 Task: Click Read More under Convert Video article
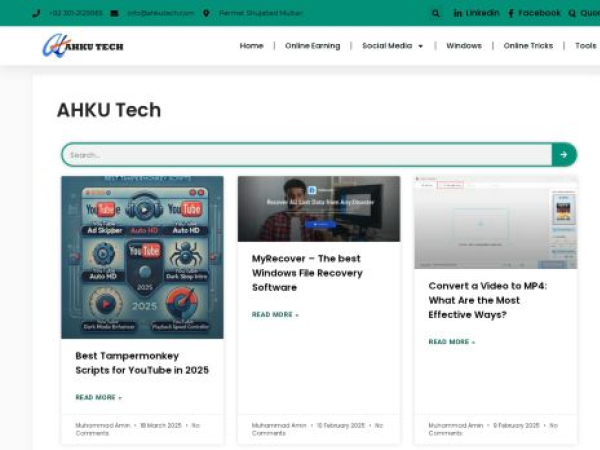point(452,342)
